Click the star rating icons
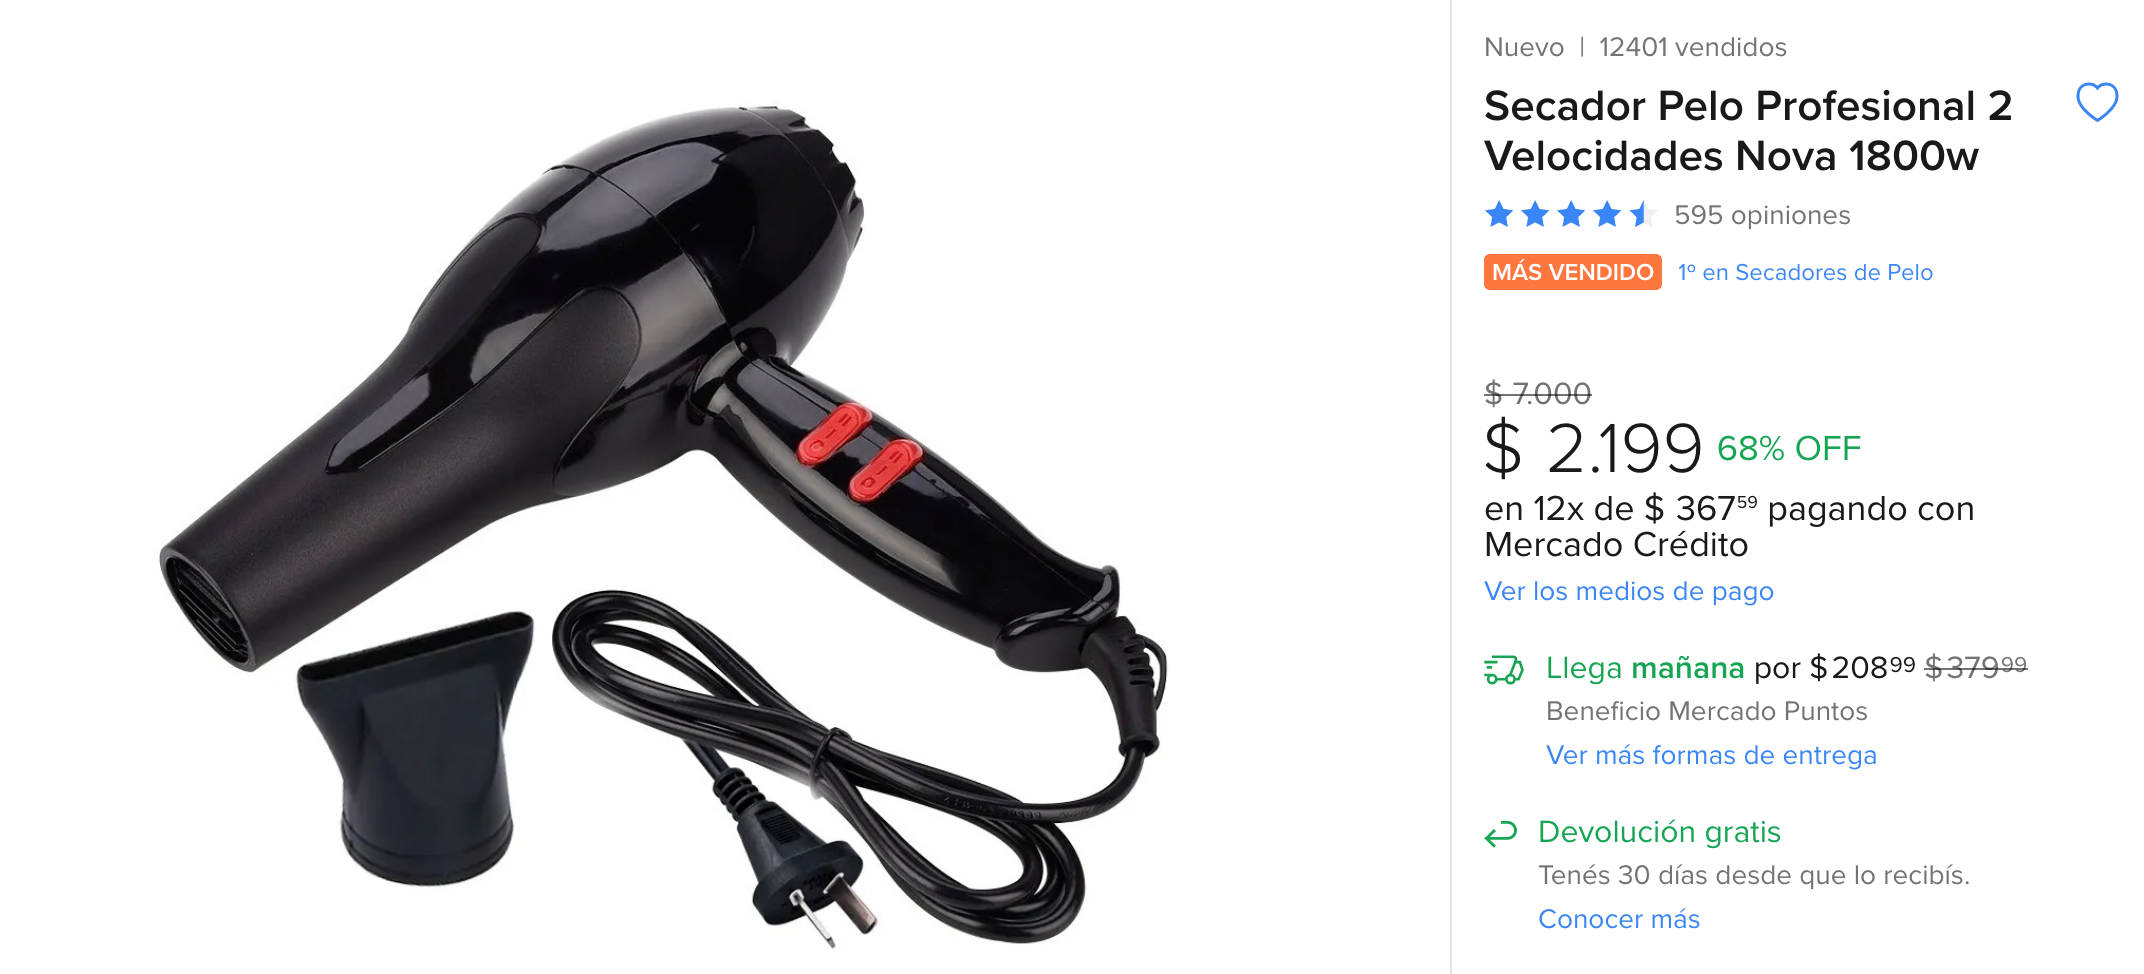Image resolution: width=2144 pixels, height=974 pixels. coord(1570,214)
